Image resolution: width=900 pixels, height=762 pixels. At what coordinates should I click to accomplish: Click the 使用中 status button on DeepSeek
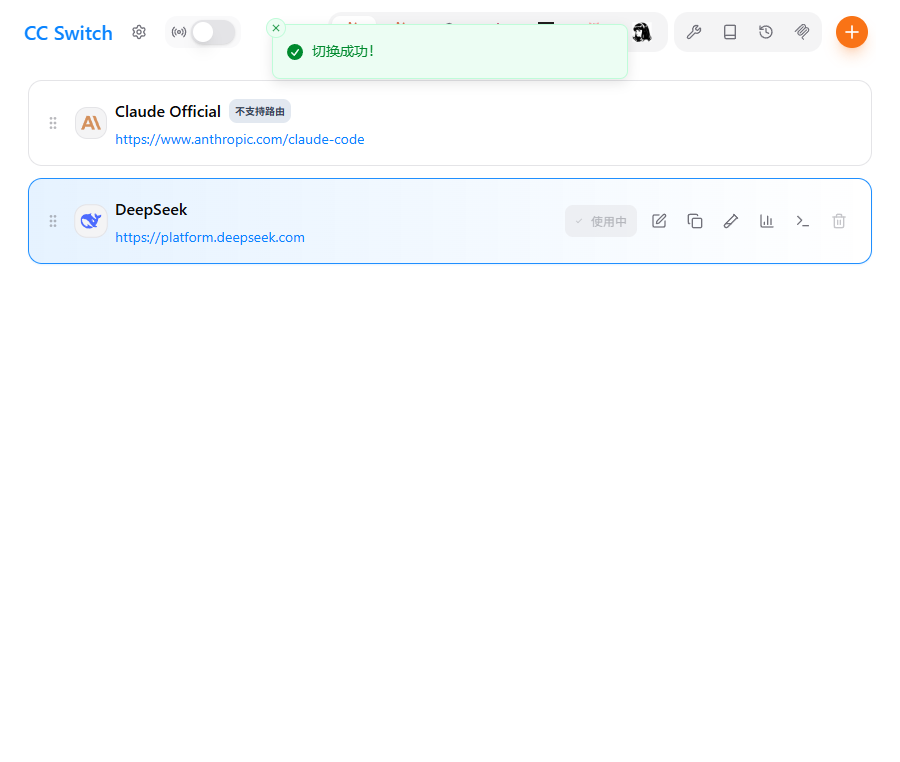coord(601,221)
